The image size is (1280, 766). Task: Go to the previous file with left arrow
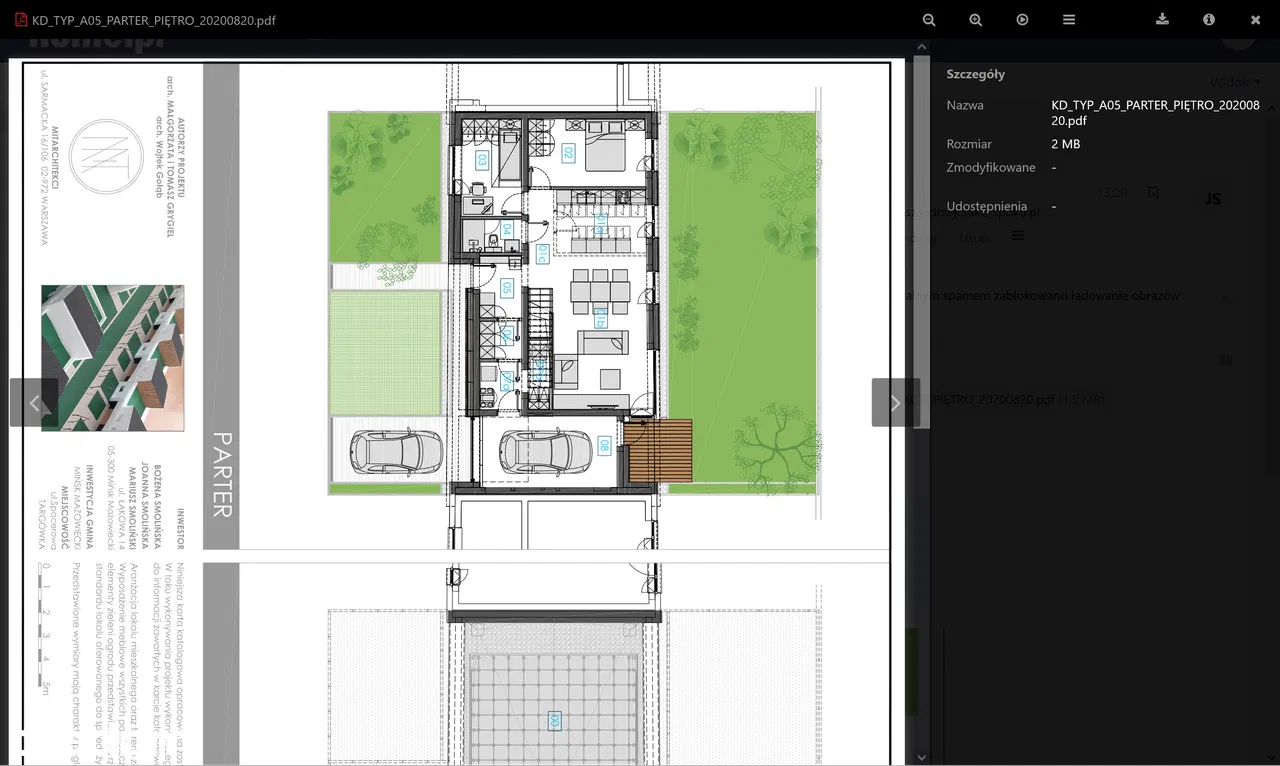tap(34, 403)
